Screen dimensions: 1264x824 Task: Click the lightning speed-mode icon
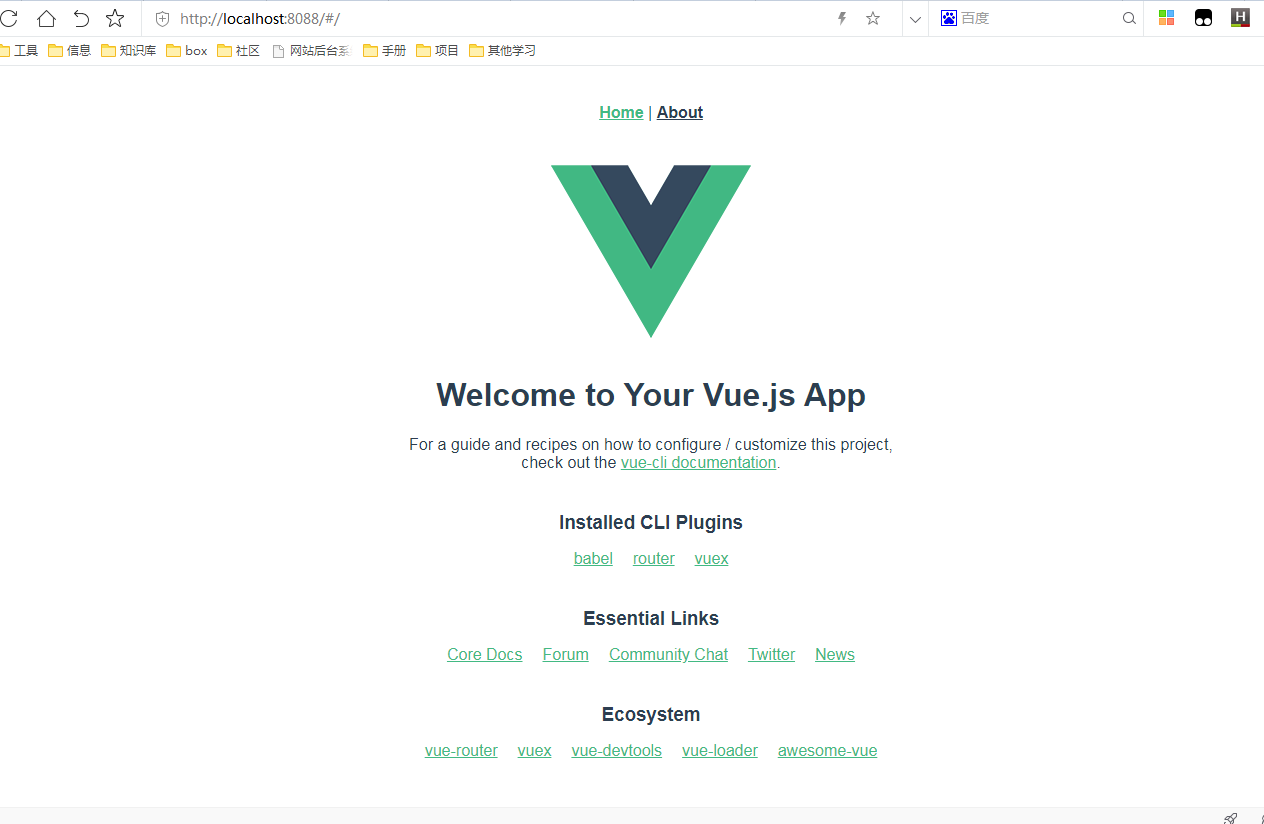coord(842,18)
